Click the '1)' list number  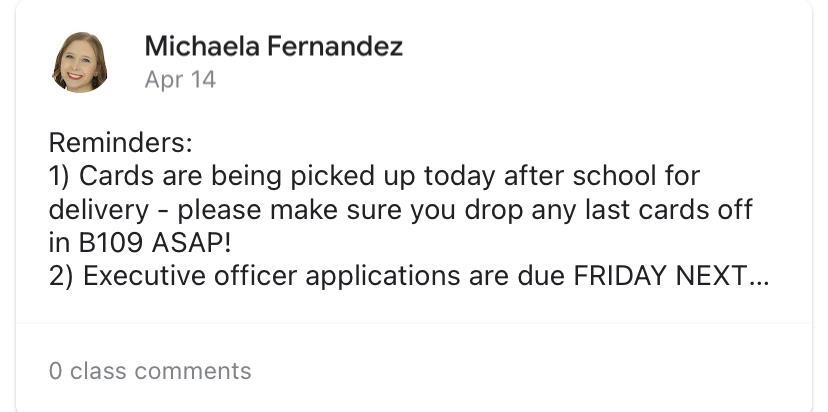[60, 176]
